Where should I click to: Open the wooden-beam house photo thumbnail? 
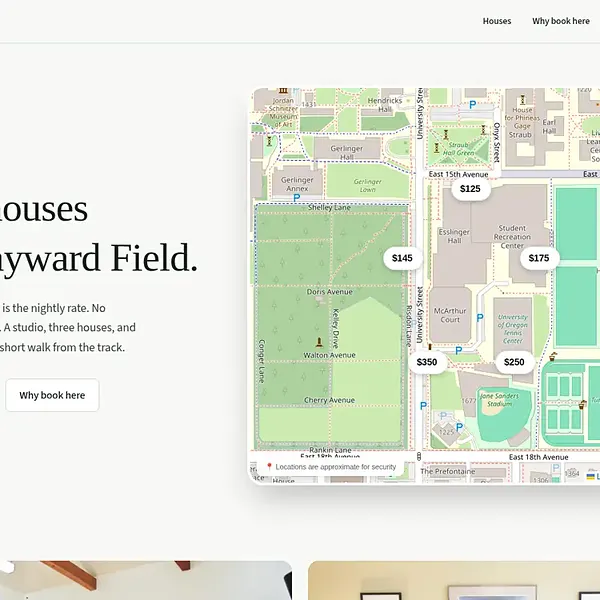[x=146, y=580]
